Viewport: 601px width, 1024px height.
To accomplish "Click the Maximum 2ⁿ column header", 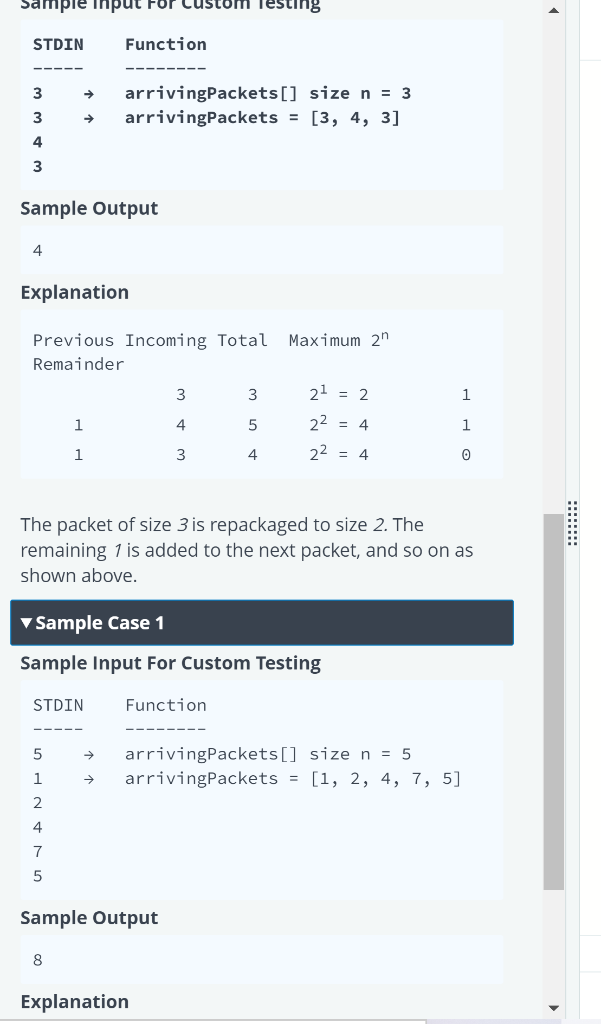I will click(x=338, y=340).
